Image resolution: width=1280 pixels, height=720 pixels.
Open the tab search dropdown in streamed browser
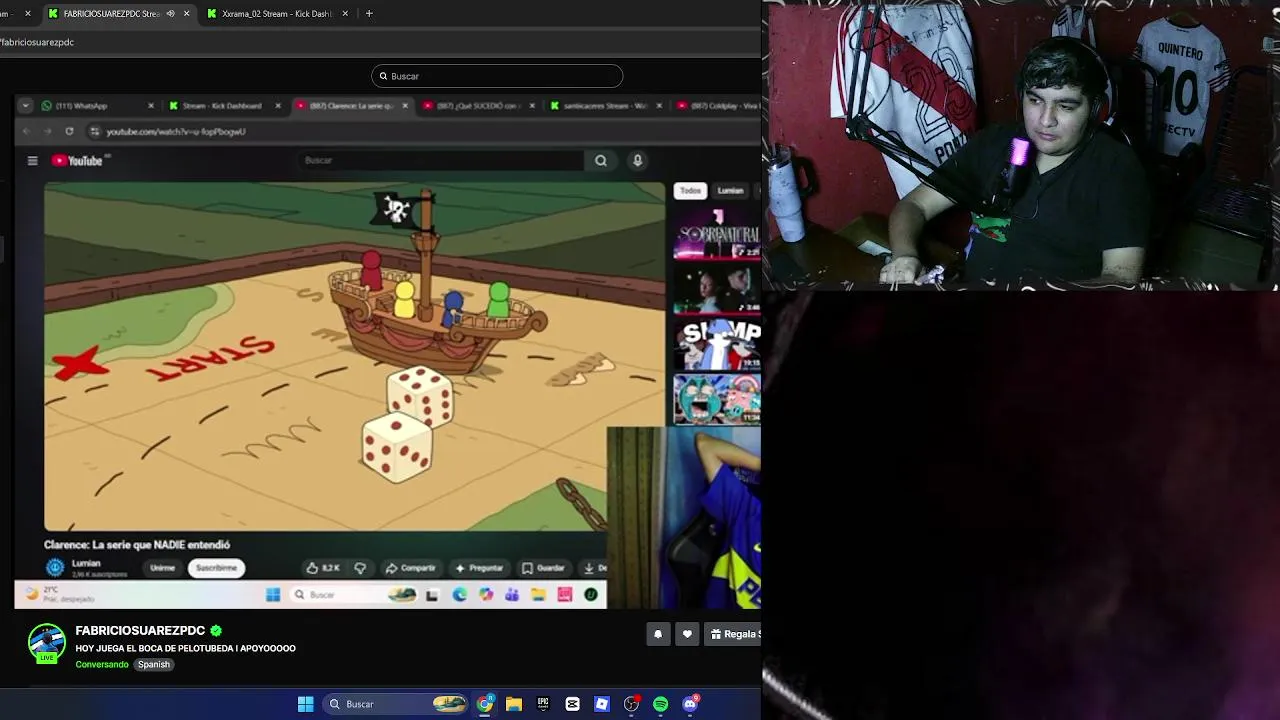26,106
